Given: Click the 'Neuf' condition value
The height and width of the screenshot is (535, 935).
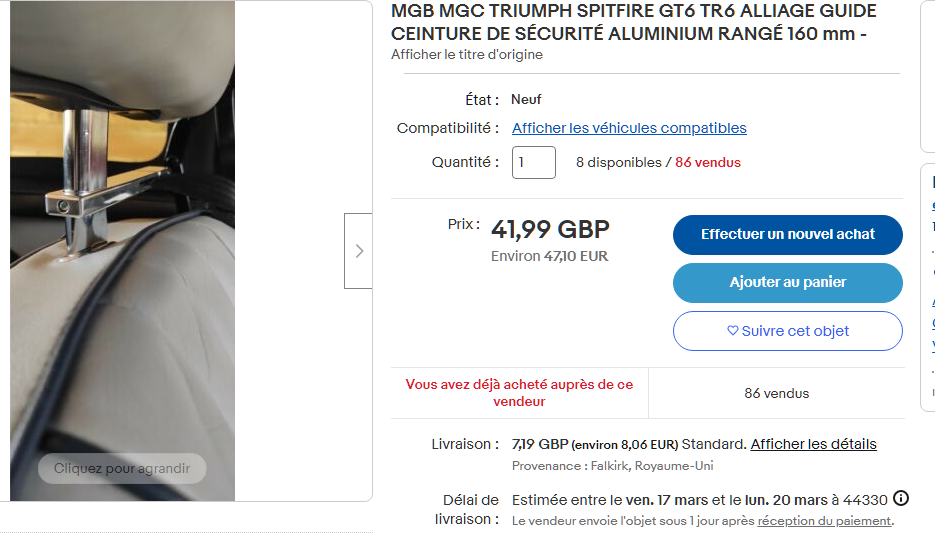Looking at the screenshot, I should click(526, 99).
